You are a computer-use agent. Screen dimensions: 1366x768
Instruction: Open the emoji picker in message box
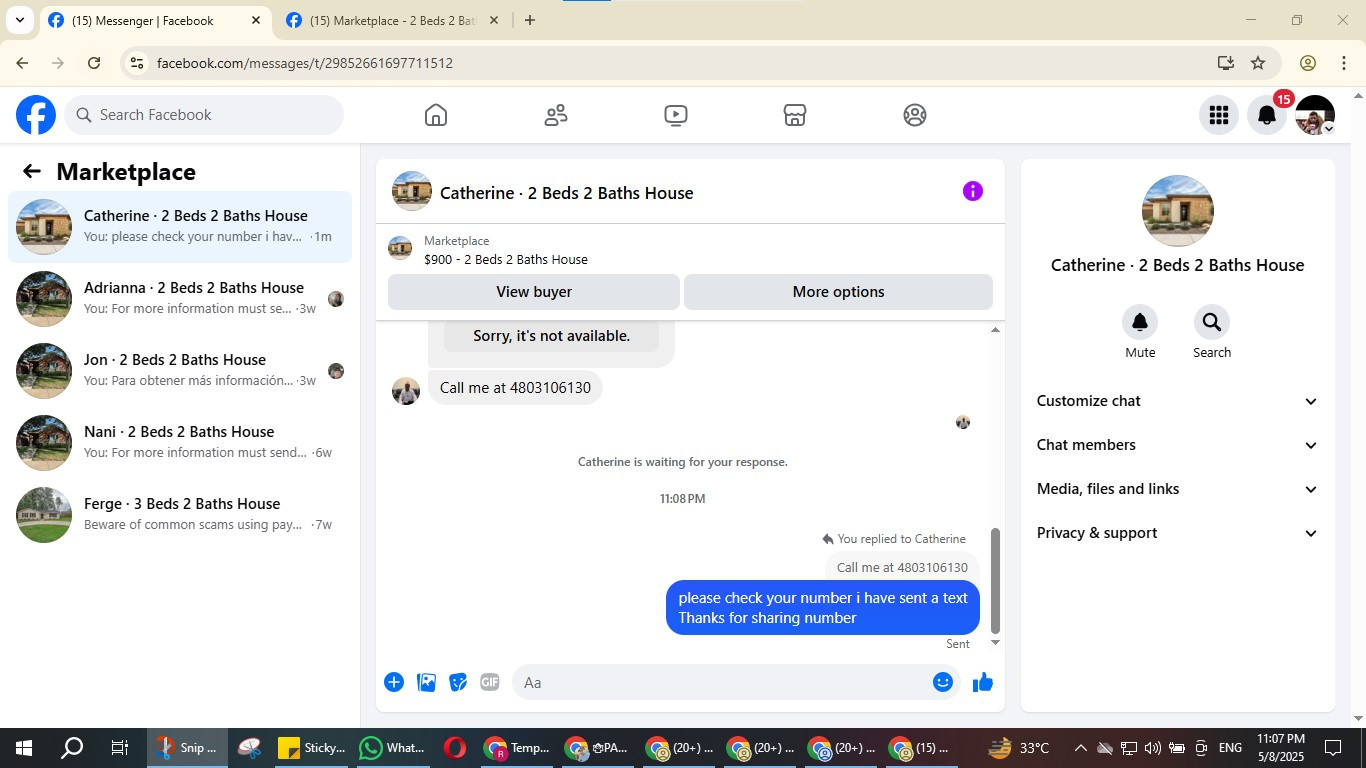point(942,682)
